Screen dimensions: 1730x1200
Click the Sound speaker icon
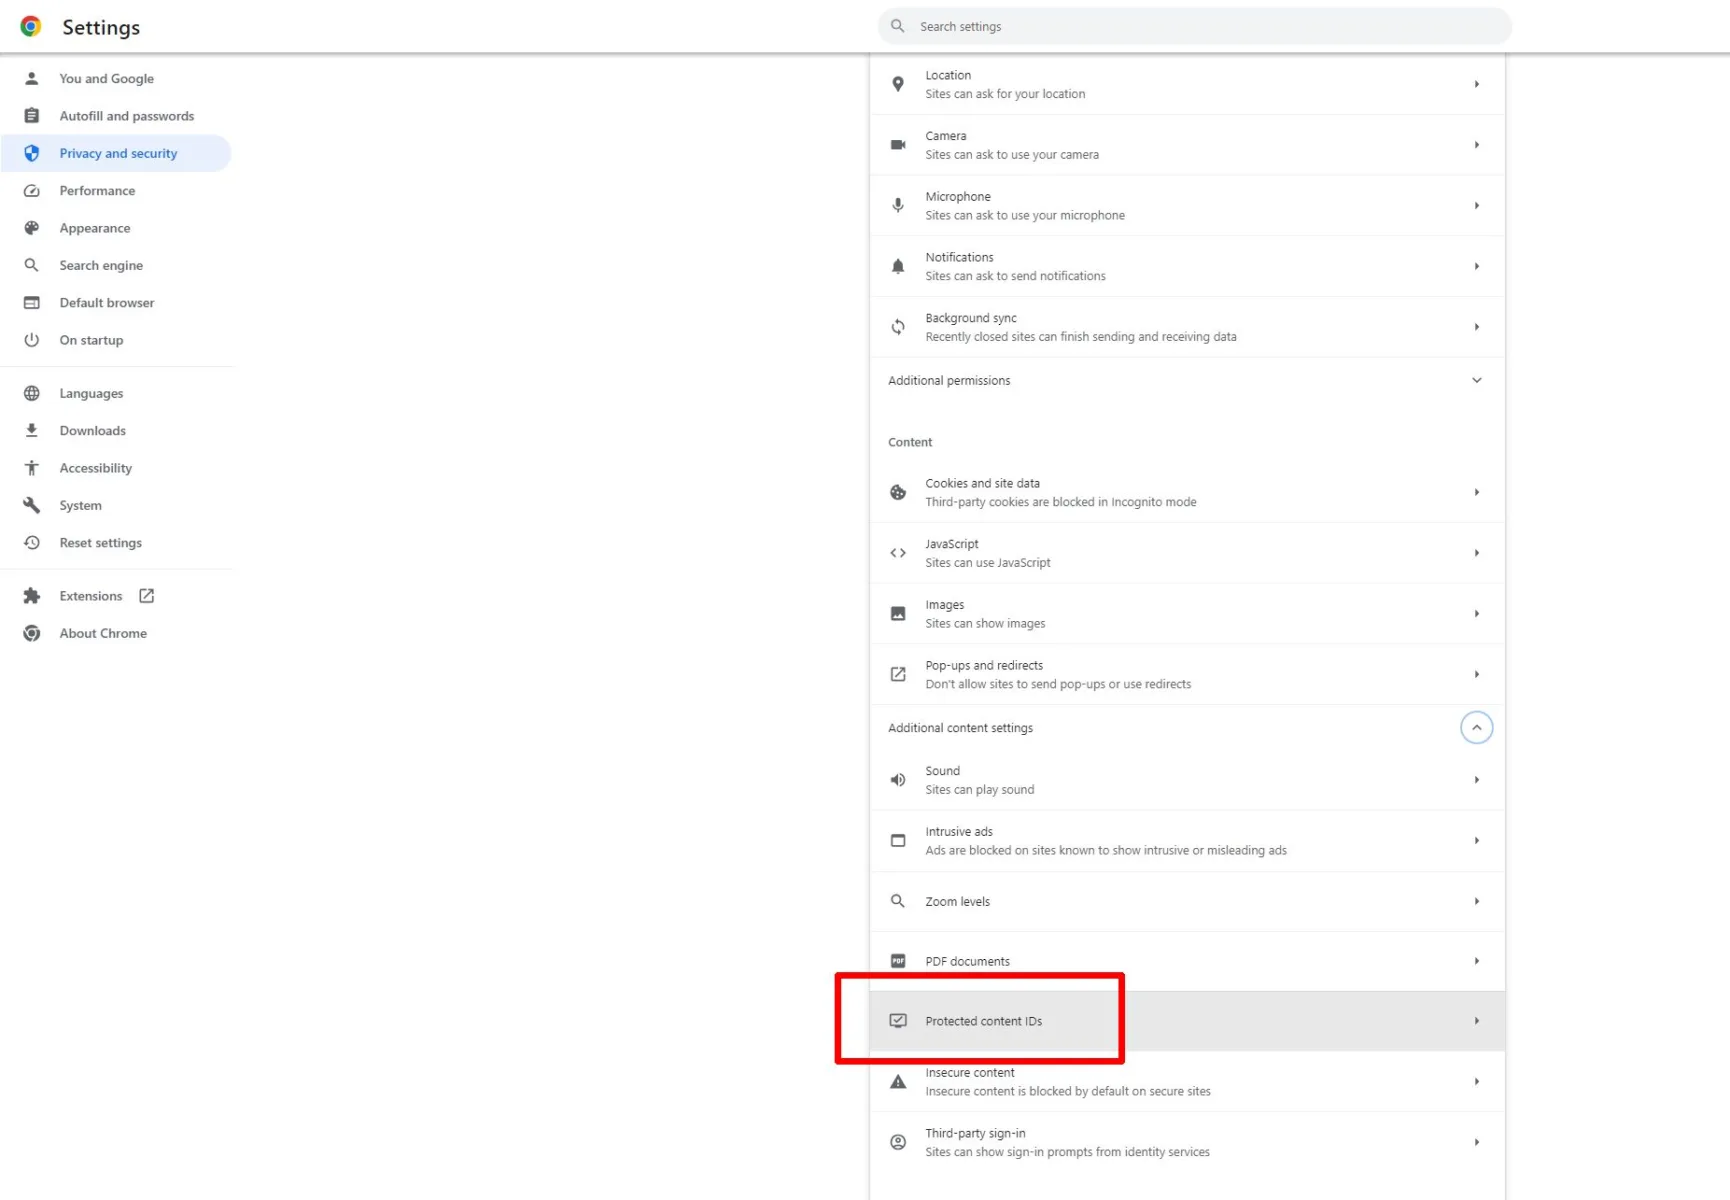point(898,780)
